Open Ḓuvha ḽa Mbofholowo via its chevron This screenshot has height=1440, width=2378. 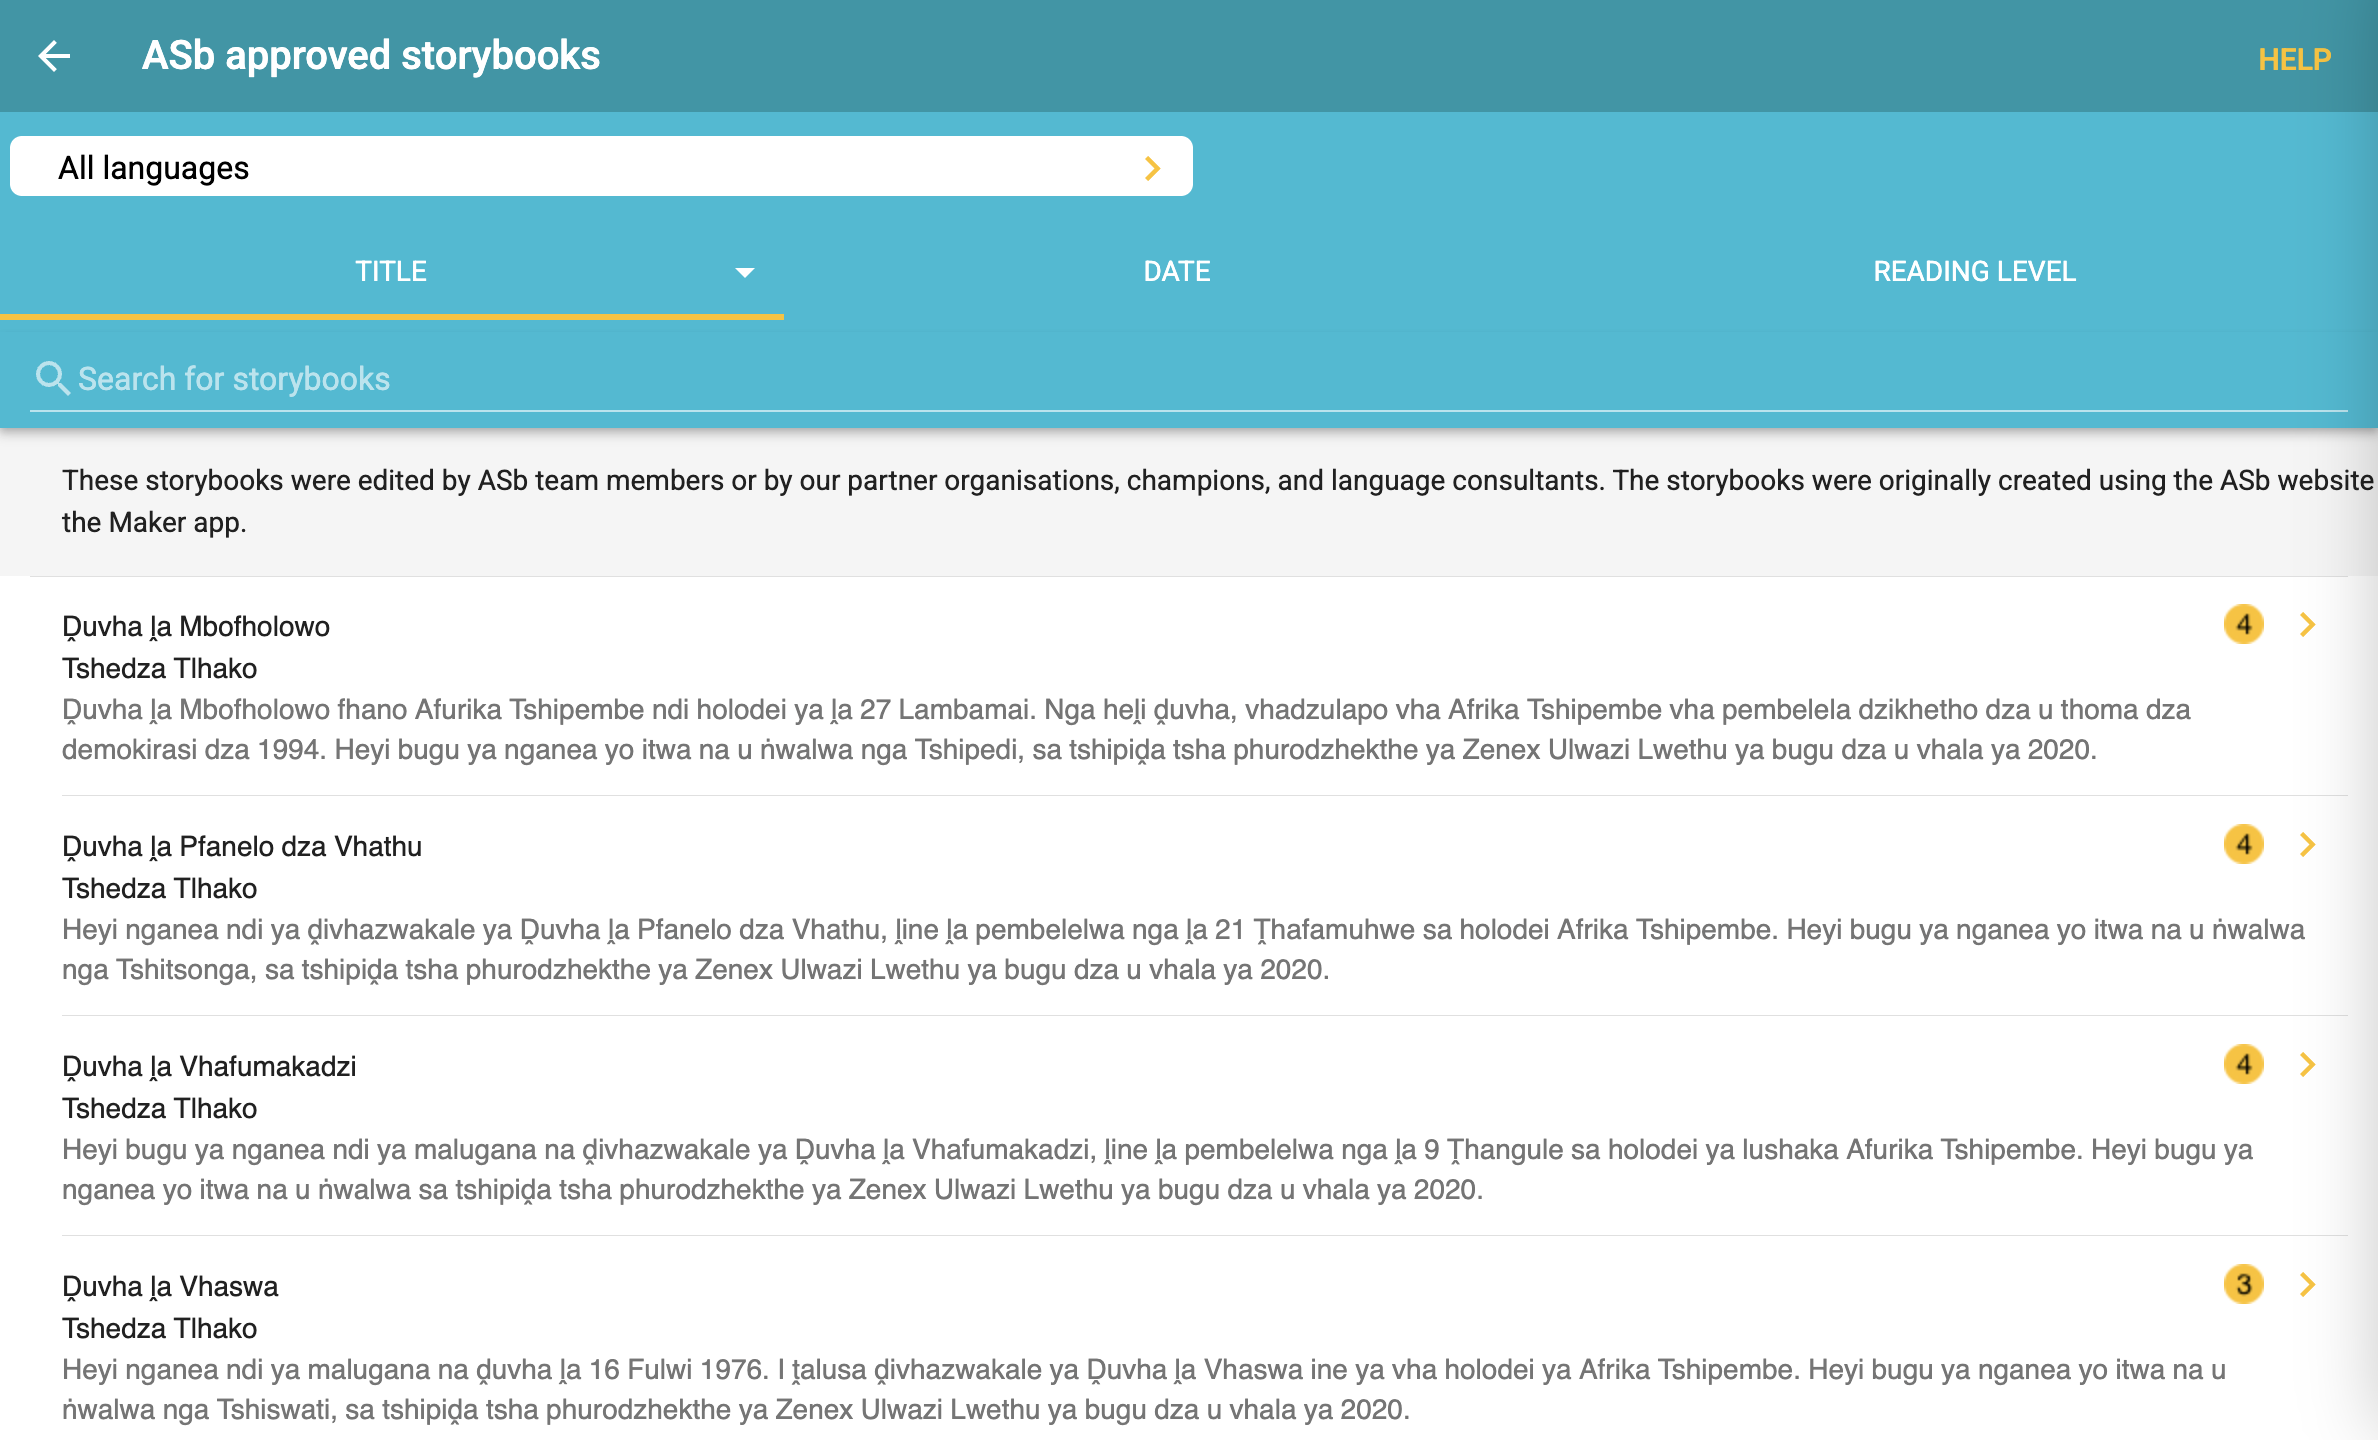pos(2308,625)
